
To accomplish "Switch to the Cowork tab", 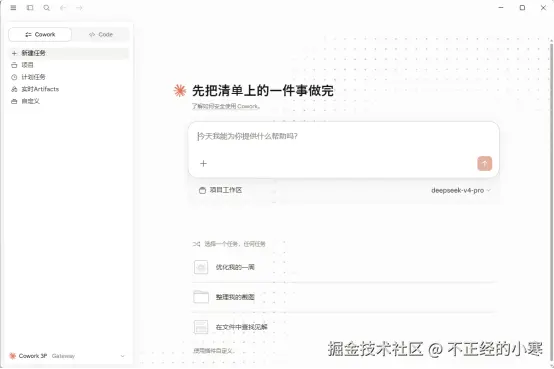I will [40, 35].
